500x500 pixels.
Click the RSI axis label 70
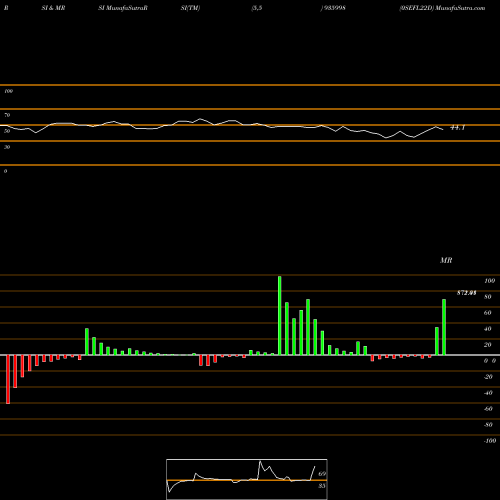[x=7, y=115]
